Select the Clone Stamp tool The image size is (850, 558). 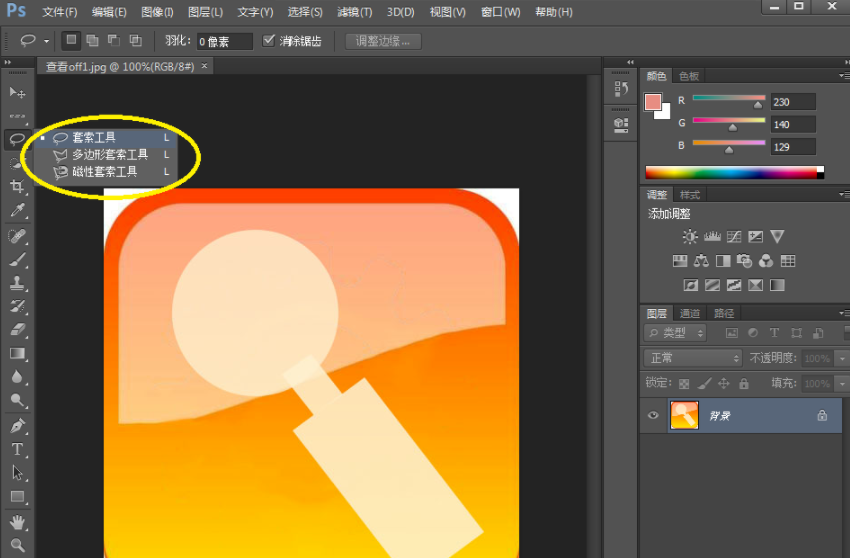[x=17, y=283]
